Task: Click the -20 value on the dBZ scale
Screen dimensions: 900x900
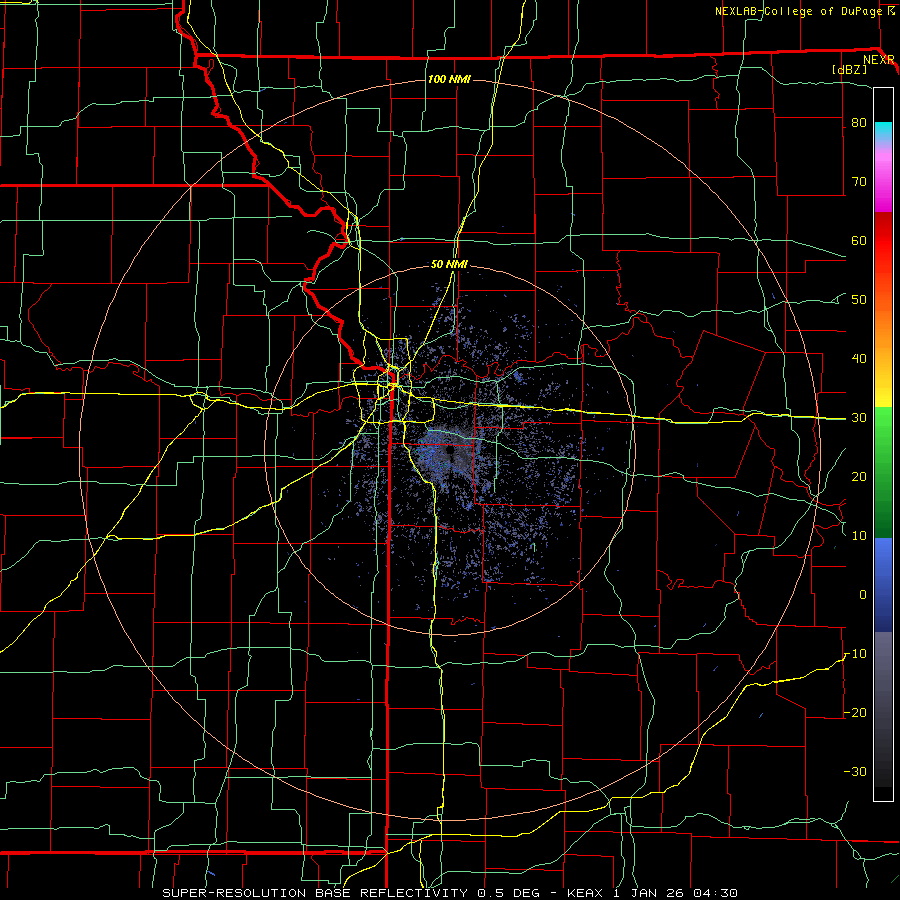Action: click(855, 712)
